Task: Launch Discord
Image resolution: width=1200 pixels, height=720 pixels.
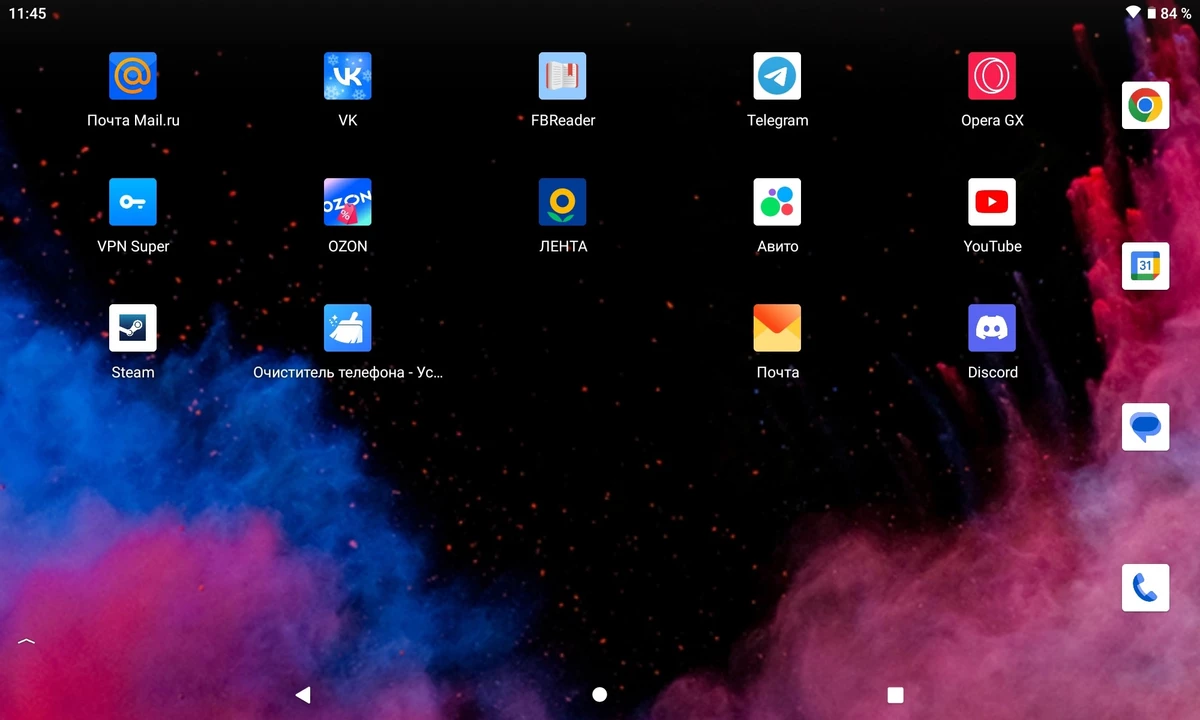Action: (992, 329)
